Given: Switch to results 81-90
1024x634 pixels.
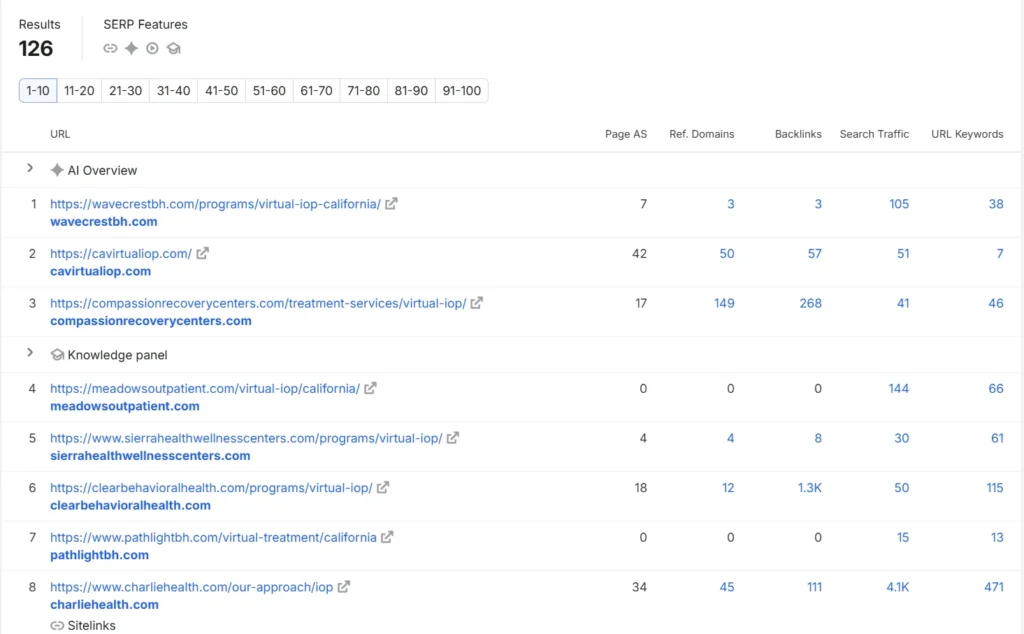Looking at the screenshot, I should click(x=411, y=91).
